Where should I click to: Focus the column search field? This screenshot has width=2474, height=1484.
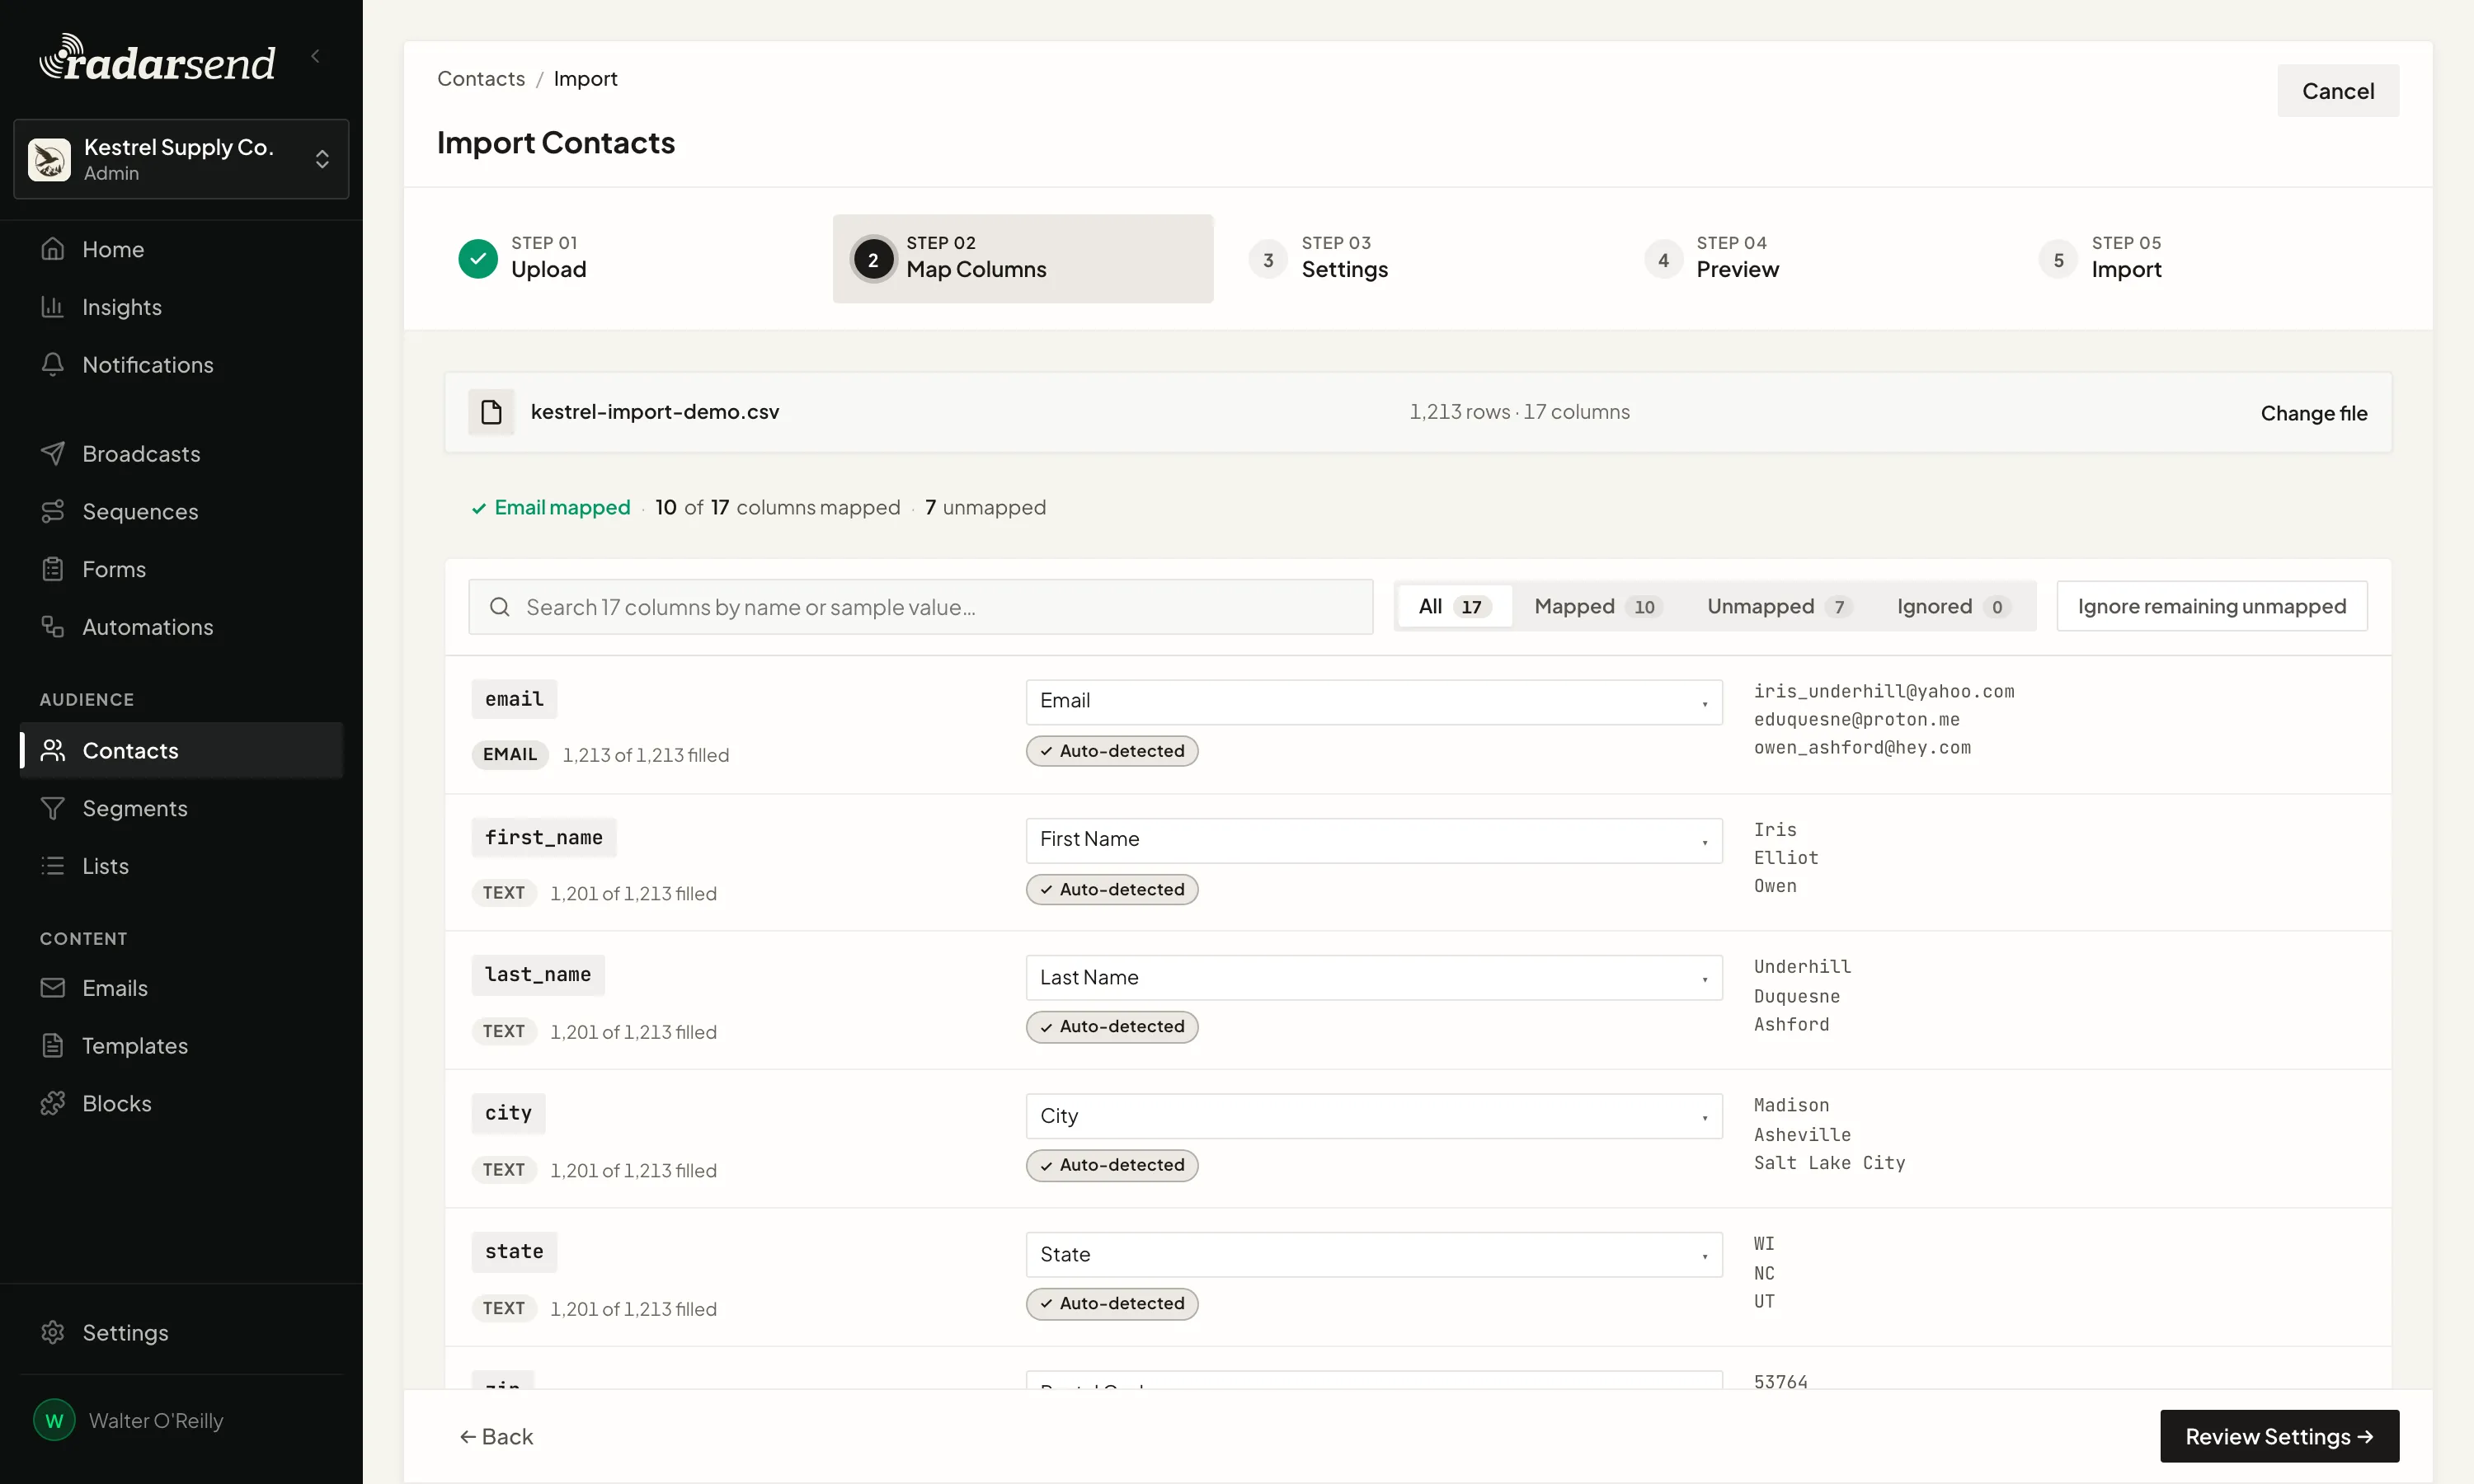[x=921, y=607]
